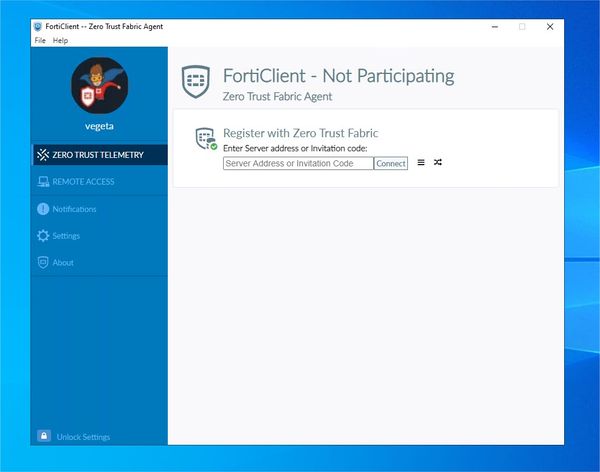The height and width of the screenshot is (472, 600).
Task: Close the FortiClient window
Action: (550, 27)
